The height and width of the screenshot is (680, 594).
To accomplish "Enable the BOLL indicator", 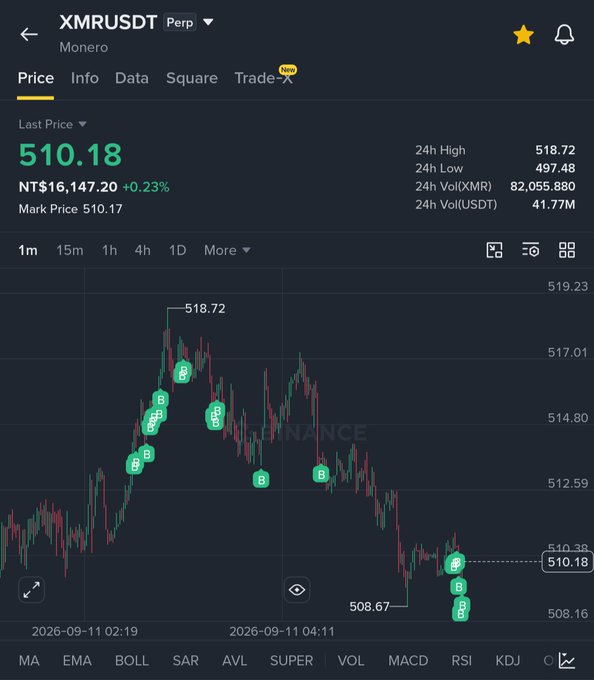I will point(132,660).
